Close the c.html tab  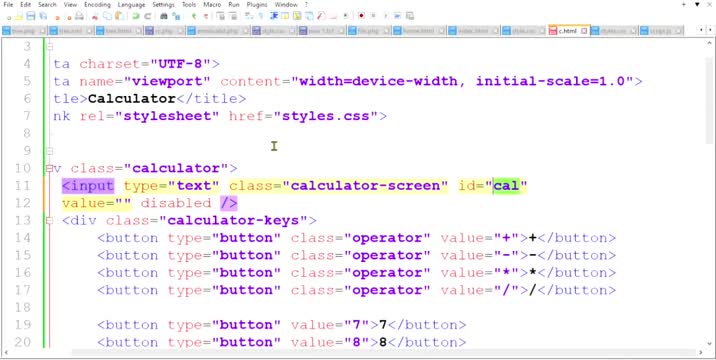[584, 31]
